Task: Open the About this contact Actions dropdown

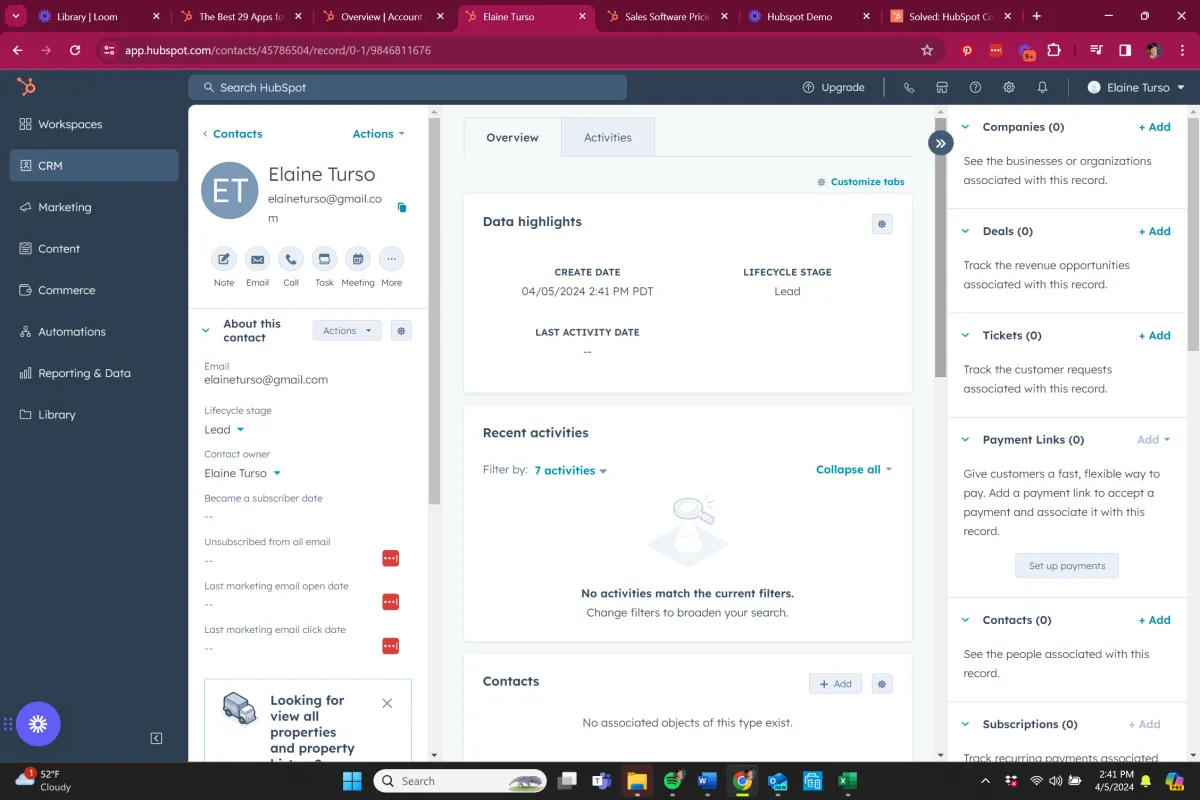Action: (x=347, y=331)
